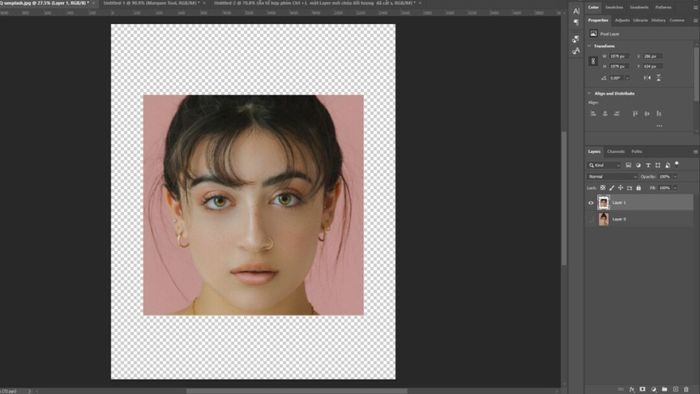Click the link layers icon
700x394 pixels.
(x=621, y=390)
